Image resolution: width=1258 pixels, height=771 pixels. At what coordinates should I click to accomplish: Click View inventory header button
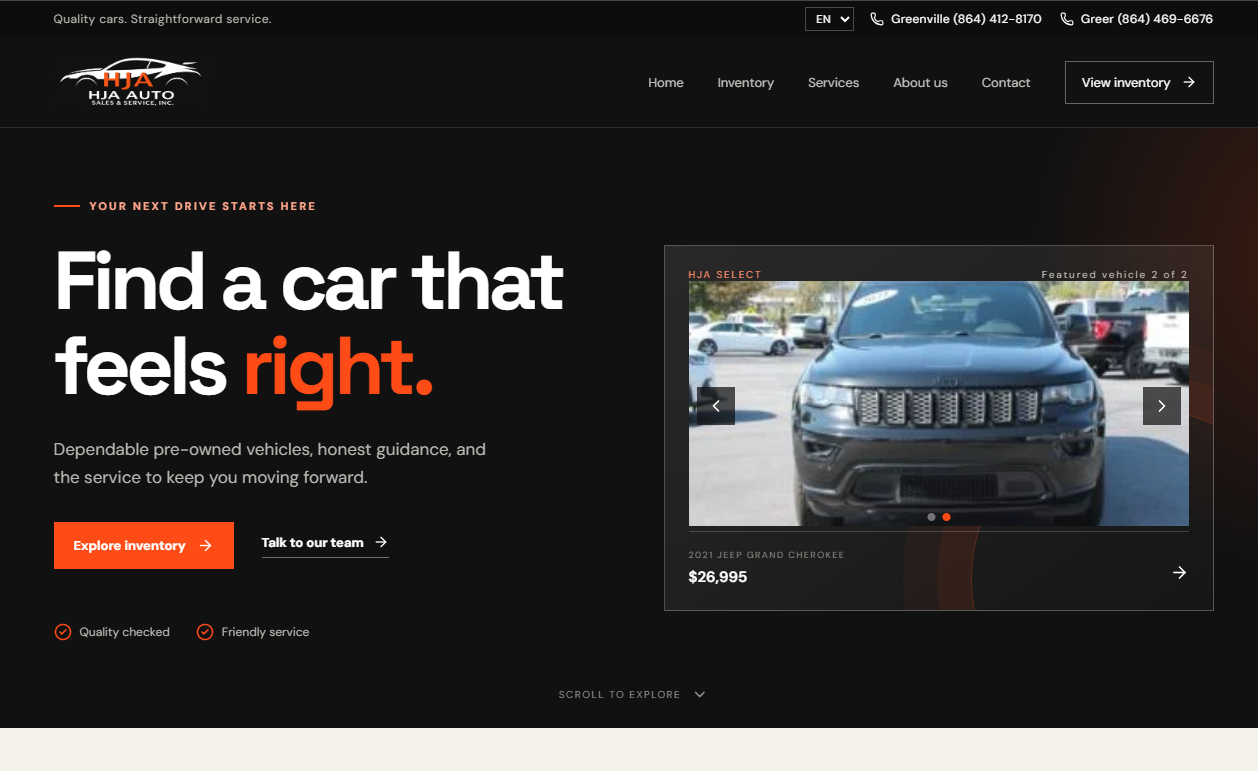(1139, 83)
